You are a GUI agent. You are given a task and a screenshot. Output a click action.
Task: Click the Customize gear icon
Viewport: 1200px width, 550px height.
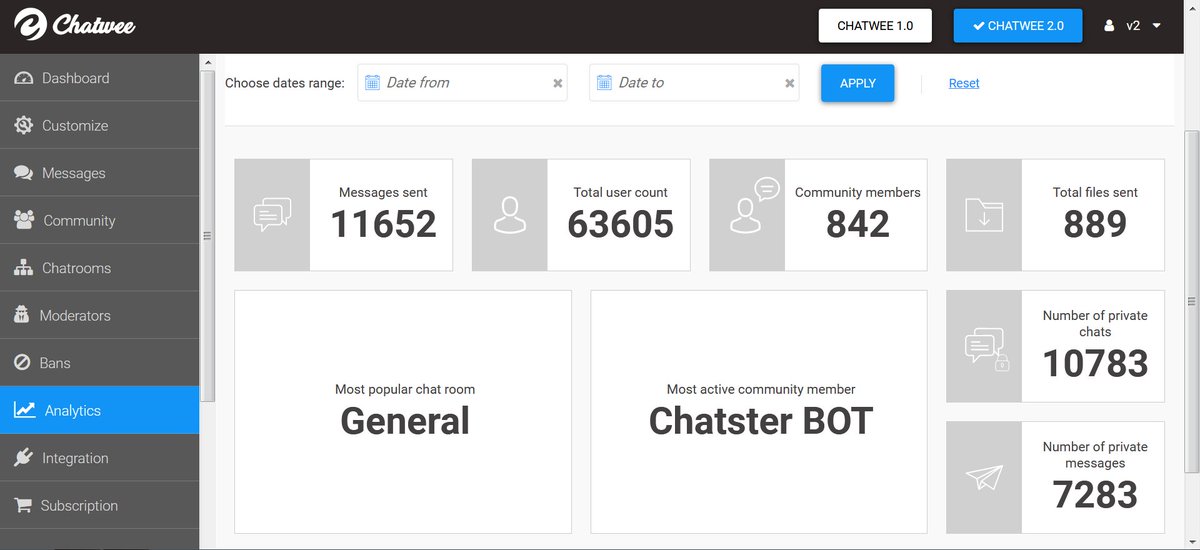click(24, 125)
